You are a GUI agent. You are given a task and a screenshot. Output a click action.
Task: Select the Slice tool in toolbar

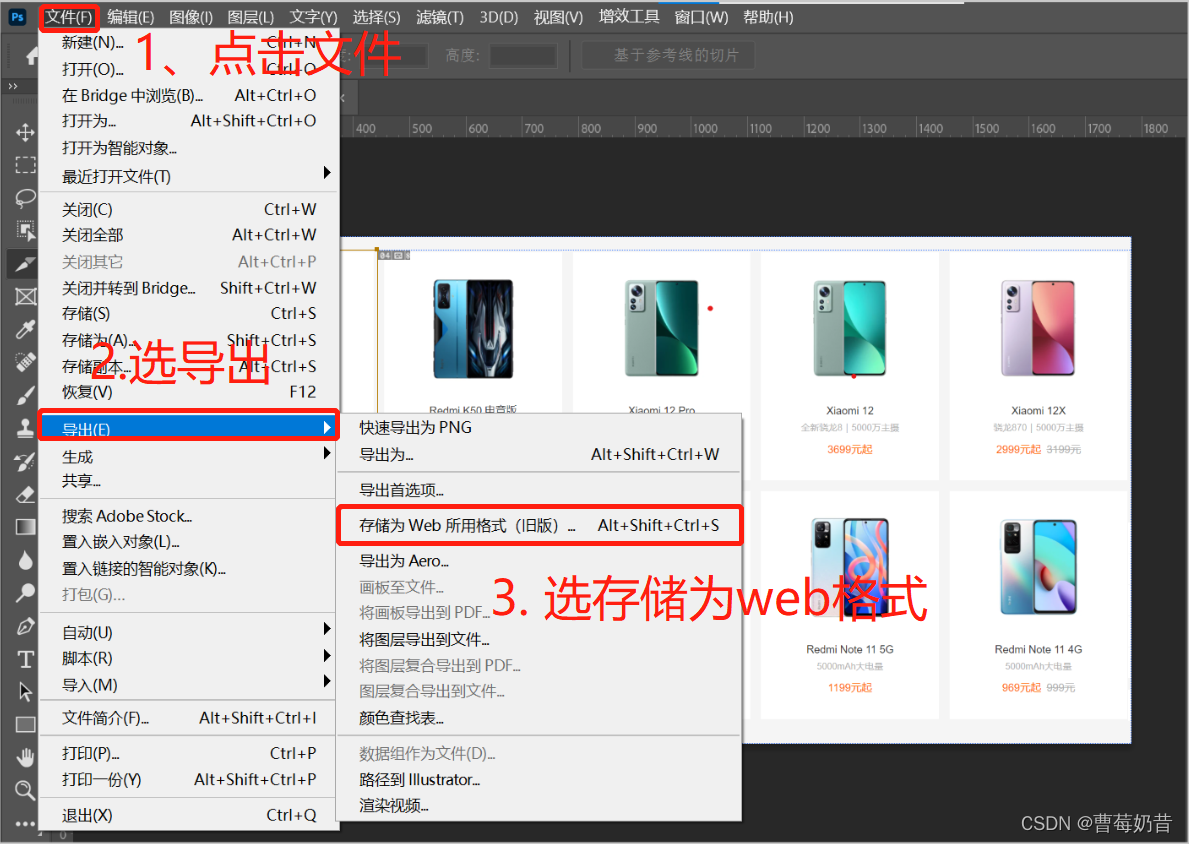tap(25, 263)
